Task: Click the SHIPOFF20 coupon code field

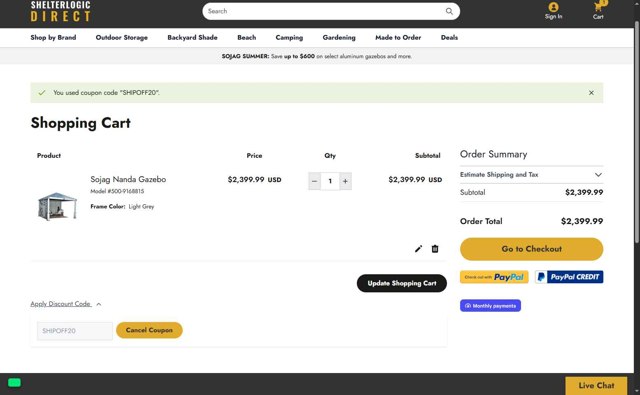Action: tap(75, 331)
